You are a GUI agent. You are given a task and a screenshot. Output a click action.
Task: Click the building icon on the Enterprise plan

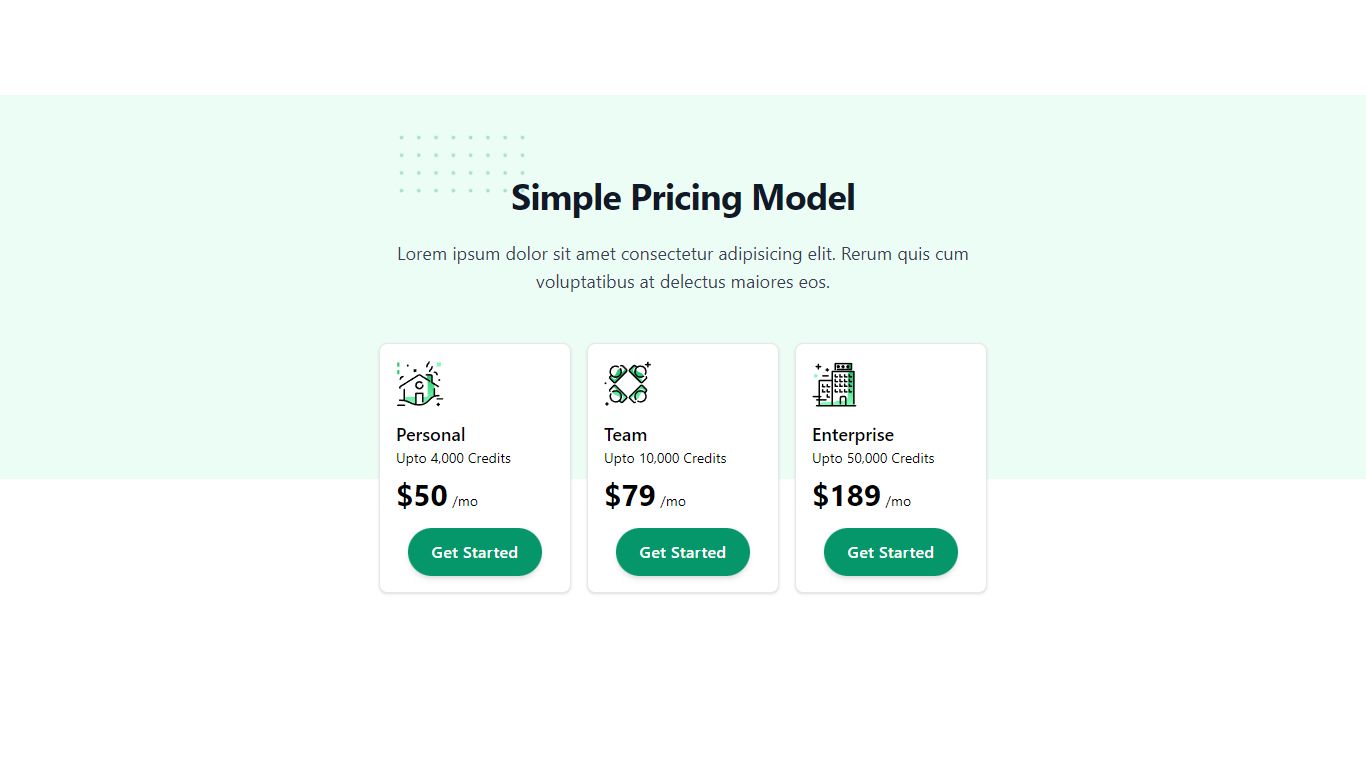835,384
